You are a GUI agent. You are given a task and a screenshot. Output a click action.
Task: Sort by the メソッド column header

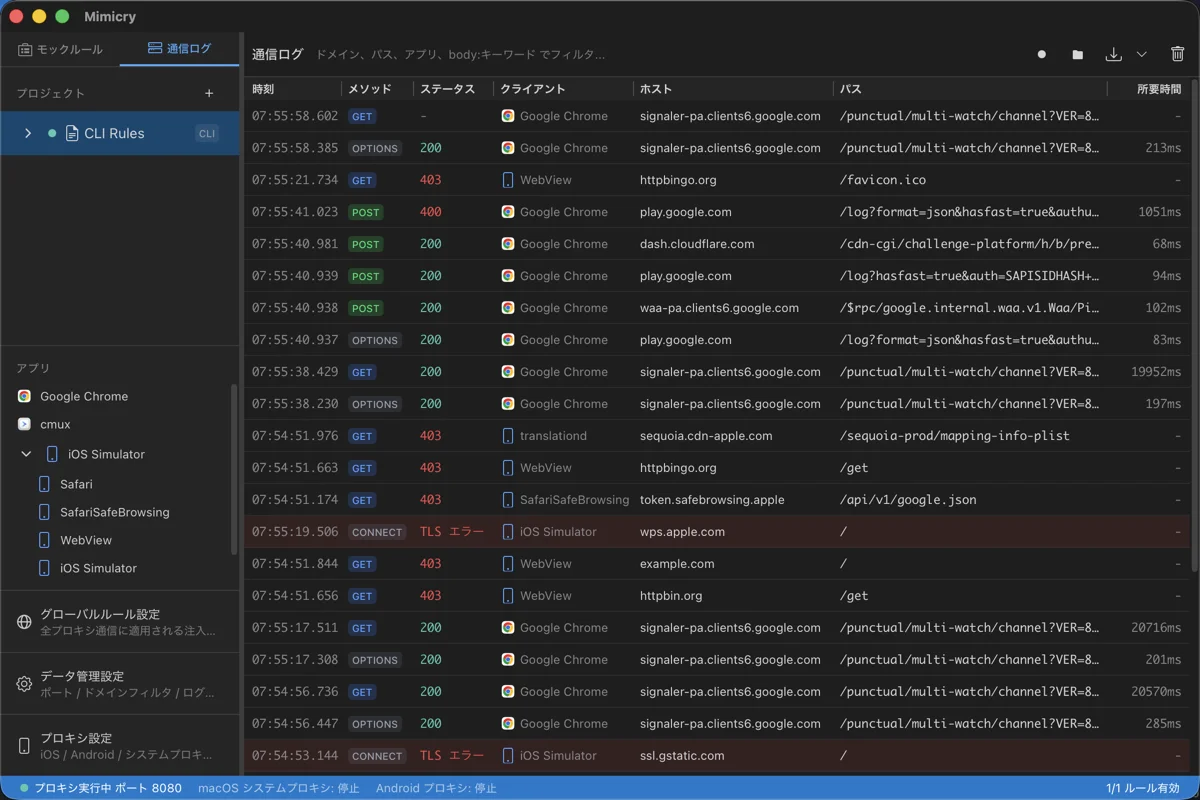370,89
